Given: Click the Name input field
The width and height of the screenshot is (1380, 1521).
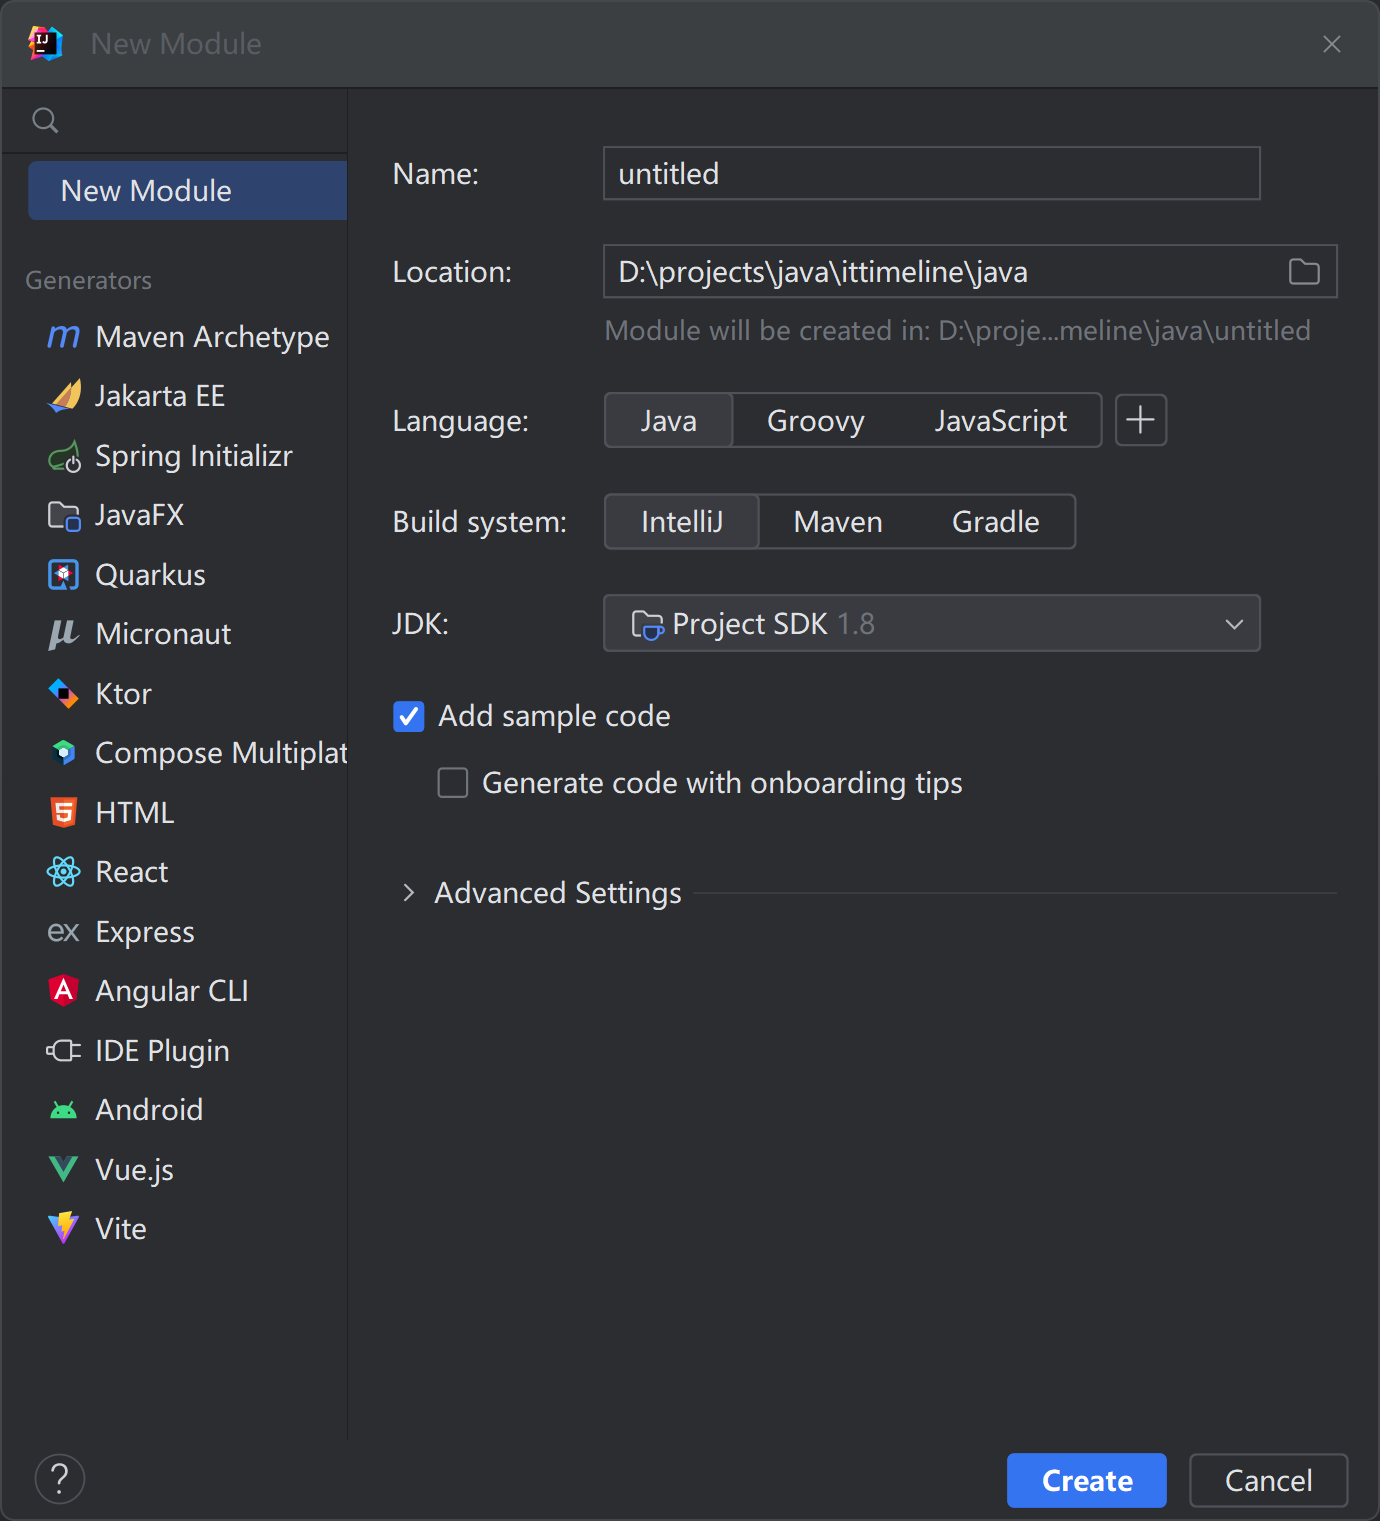Looking at the screenshot, I should point(932,173).
